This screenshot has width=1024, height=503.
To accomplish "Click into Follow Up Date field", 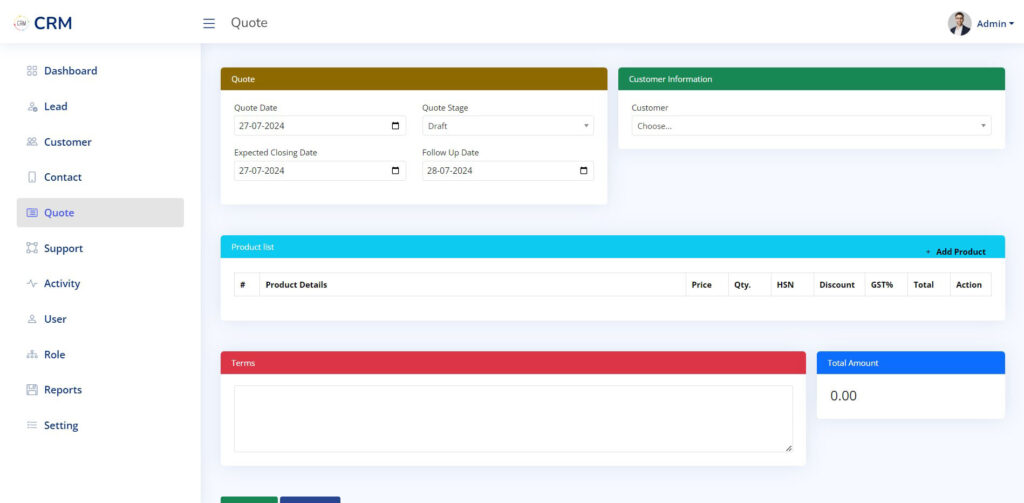I will (508, 170).
